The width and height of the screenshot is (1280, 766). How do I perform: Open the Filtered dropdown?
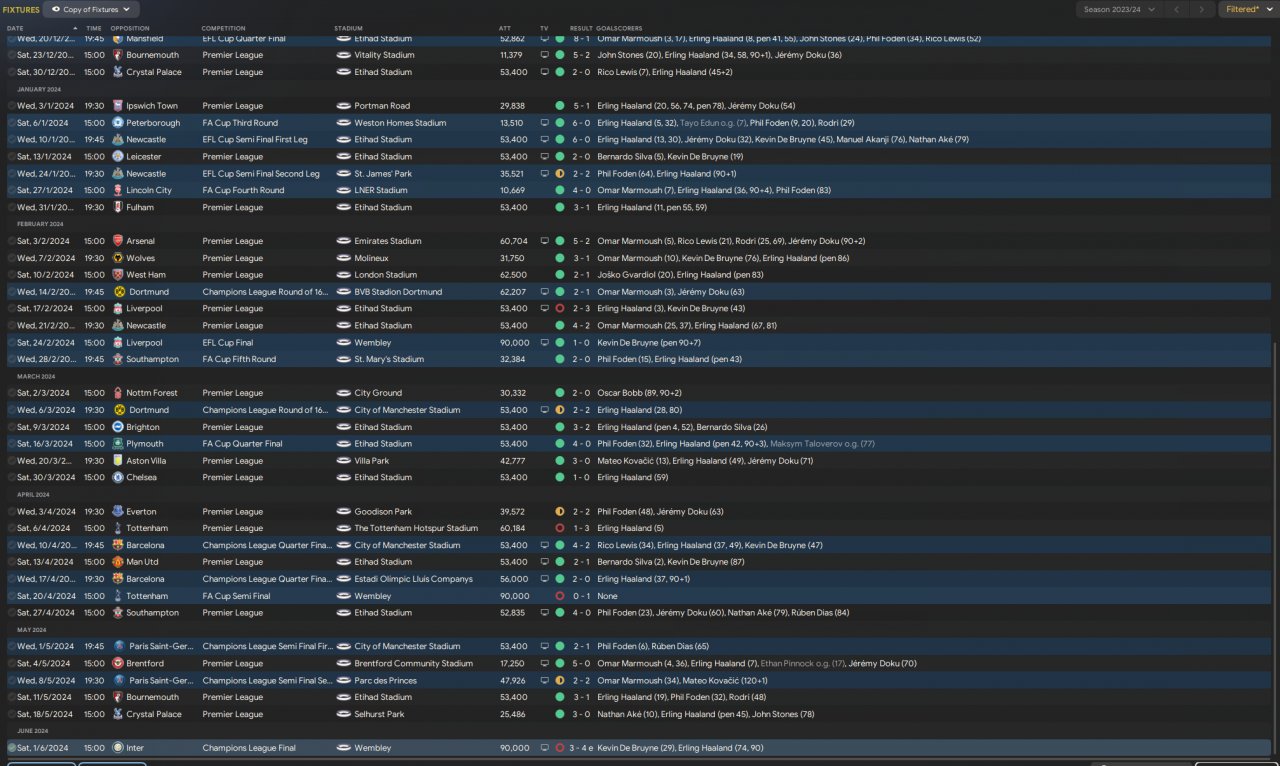click(x=1248, y=9)
